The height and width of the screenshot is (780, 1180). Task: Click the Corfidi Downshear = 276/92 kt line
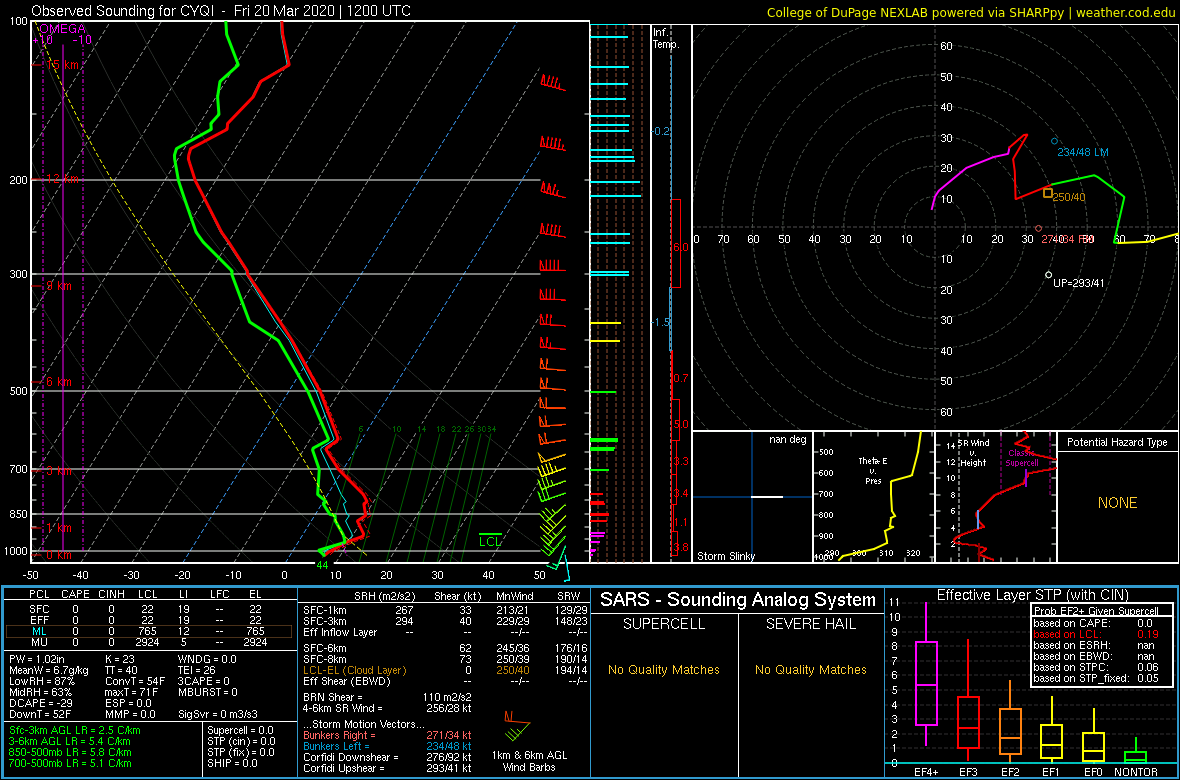(387, 757)
